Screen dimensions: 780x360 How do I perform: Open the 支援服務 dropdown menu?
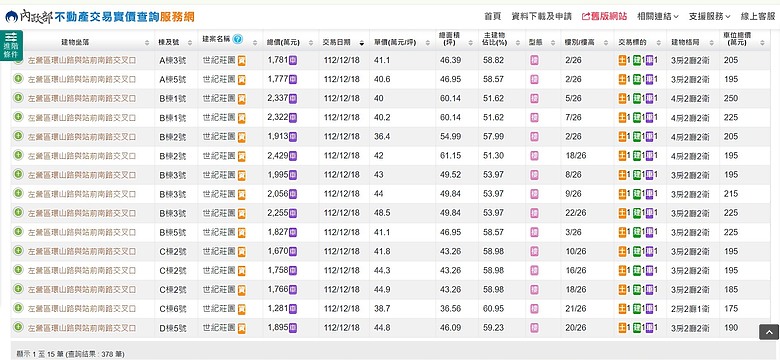(709, 16)
